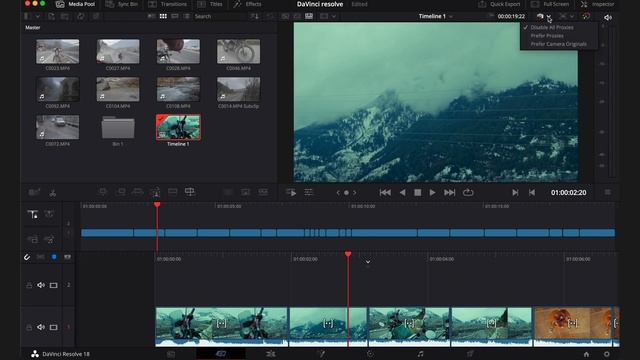640x360 pixels.
Task: Toggle the viewer audio mute speaker
Action: (x=608, y=17)
